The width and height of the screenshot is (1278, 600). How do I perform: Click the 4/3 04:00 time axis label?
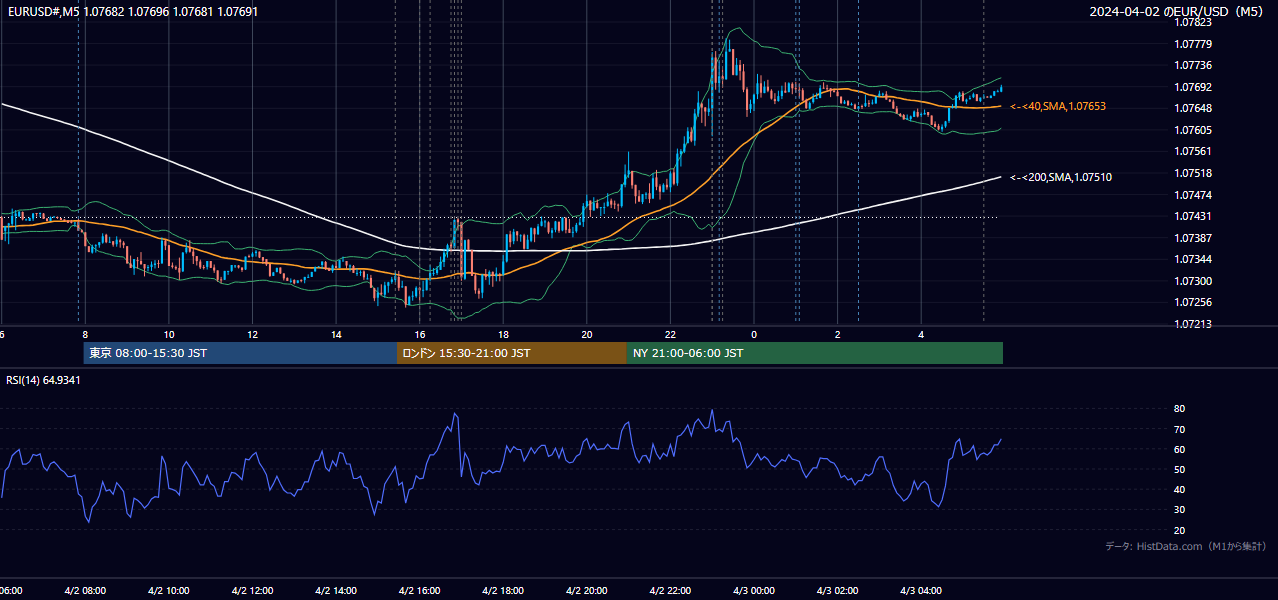921,591
